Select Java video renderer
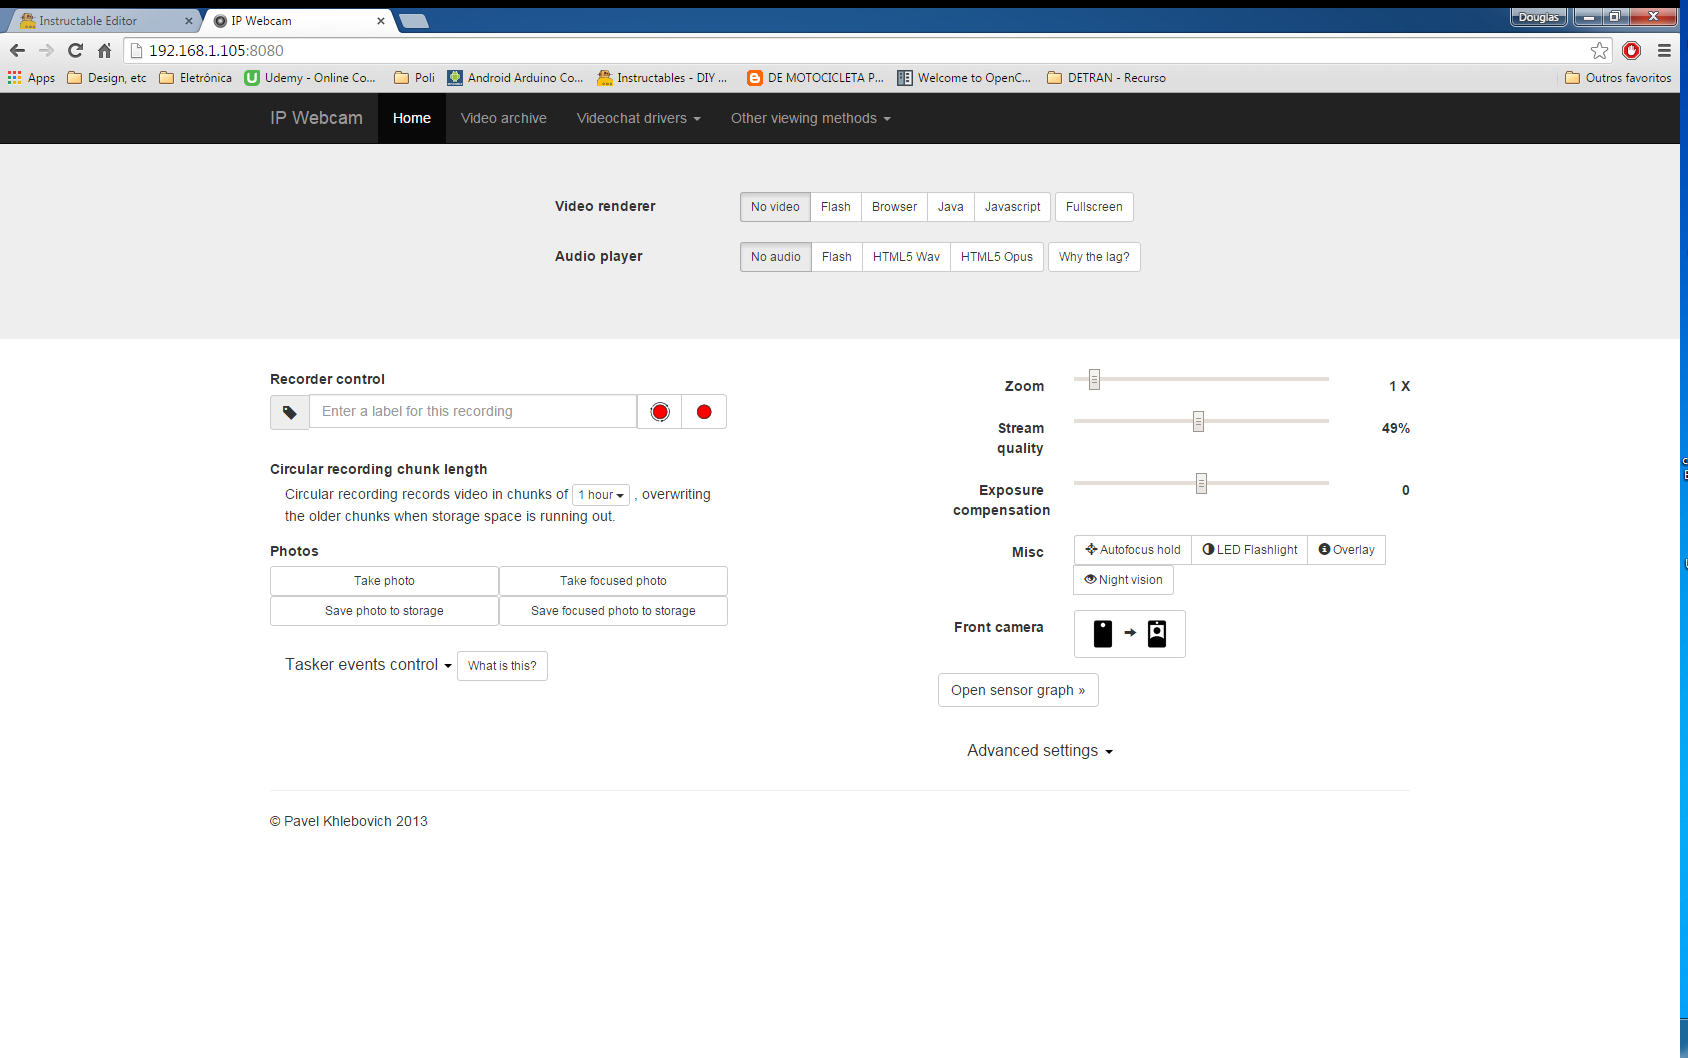 tap(951, 207)
